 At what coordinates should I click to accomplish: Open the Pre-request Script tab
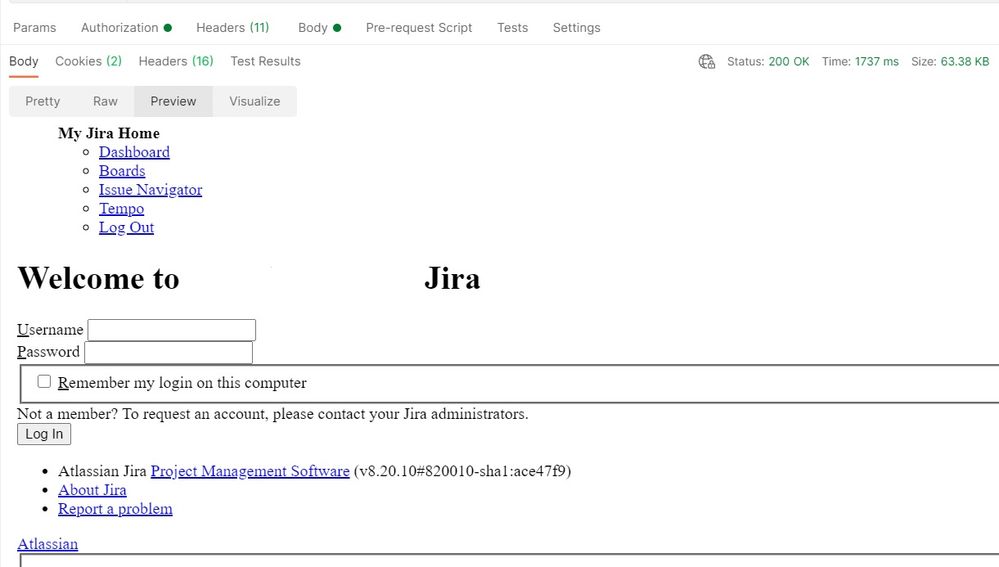click(x=419, y=27)
